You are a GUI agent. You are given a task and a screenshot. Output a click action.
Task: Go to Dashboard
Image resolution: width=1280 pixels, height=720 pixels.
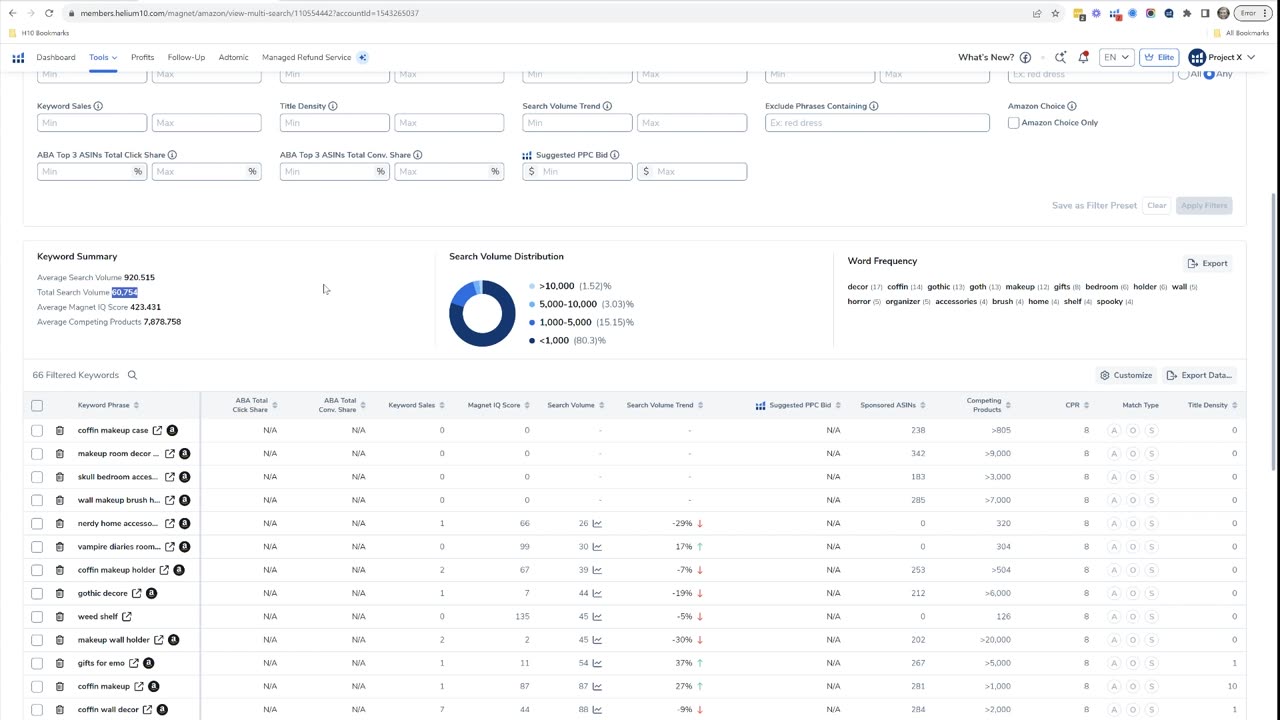pyautogui.click(x=56, y=57)
